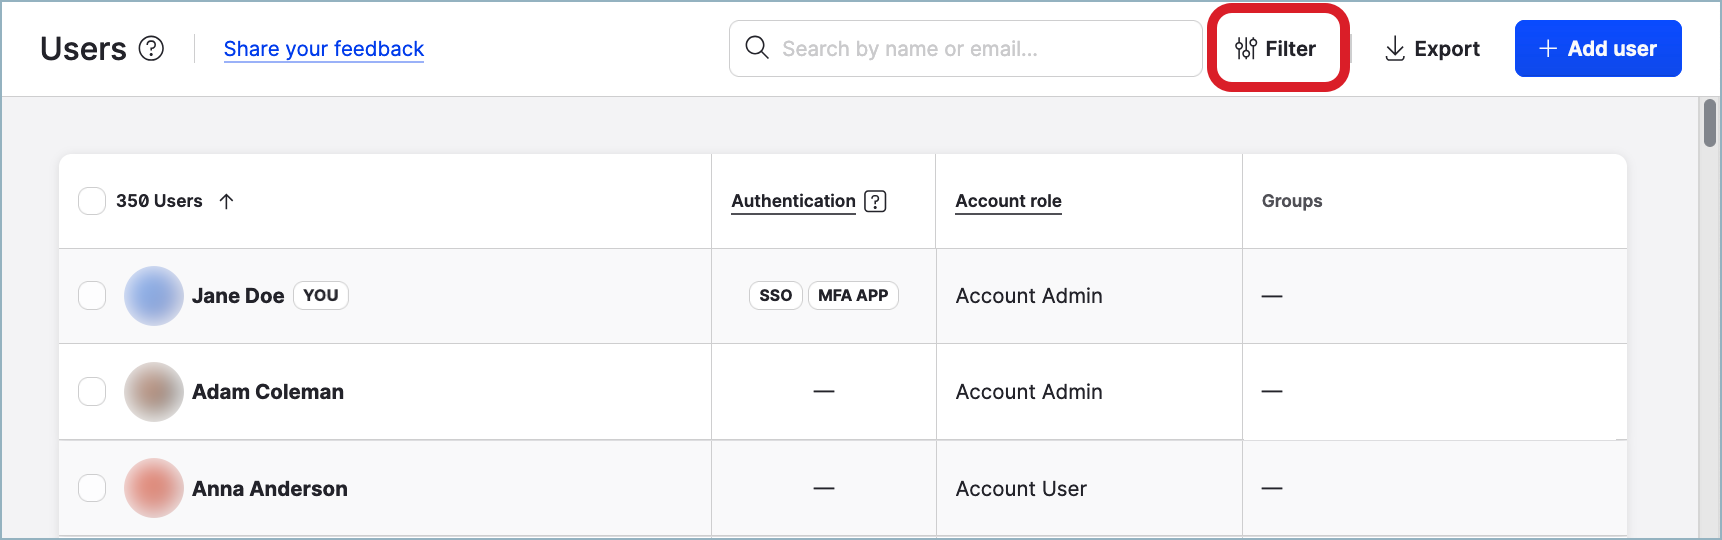The width and height of the screenshot is (1722, 540).
Task: Select the checkbox for Jane Doe
Action: point(92,296)
